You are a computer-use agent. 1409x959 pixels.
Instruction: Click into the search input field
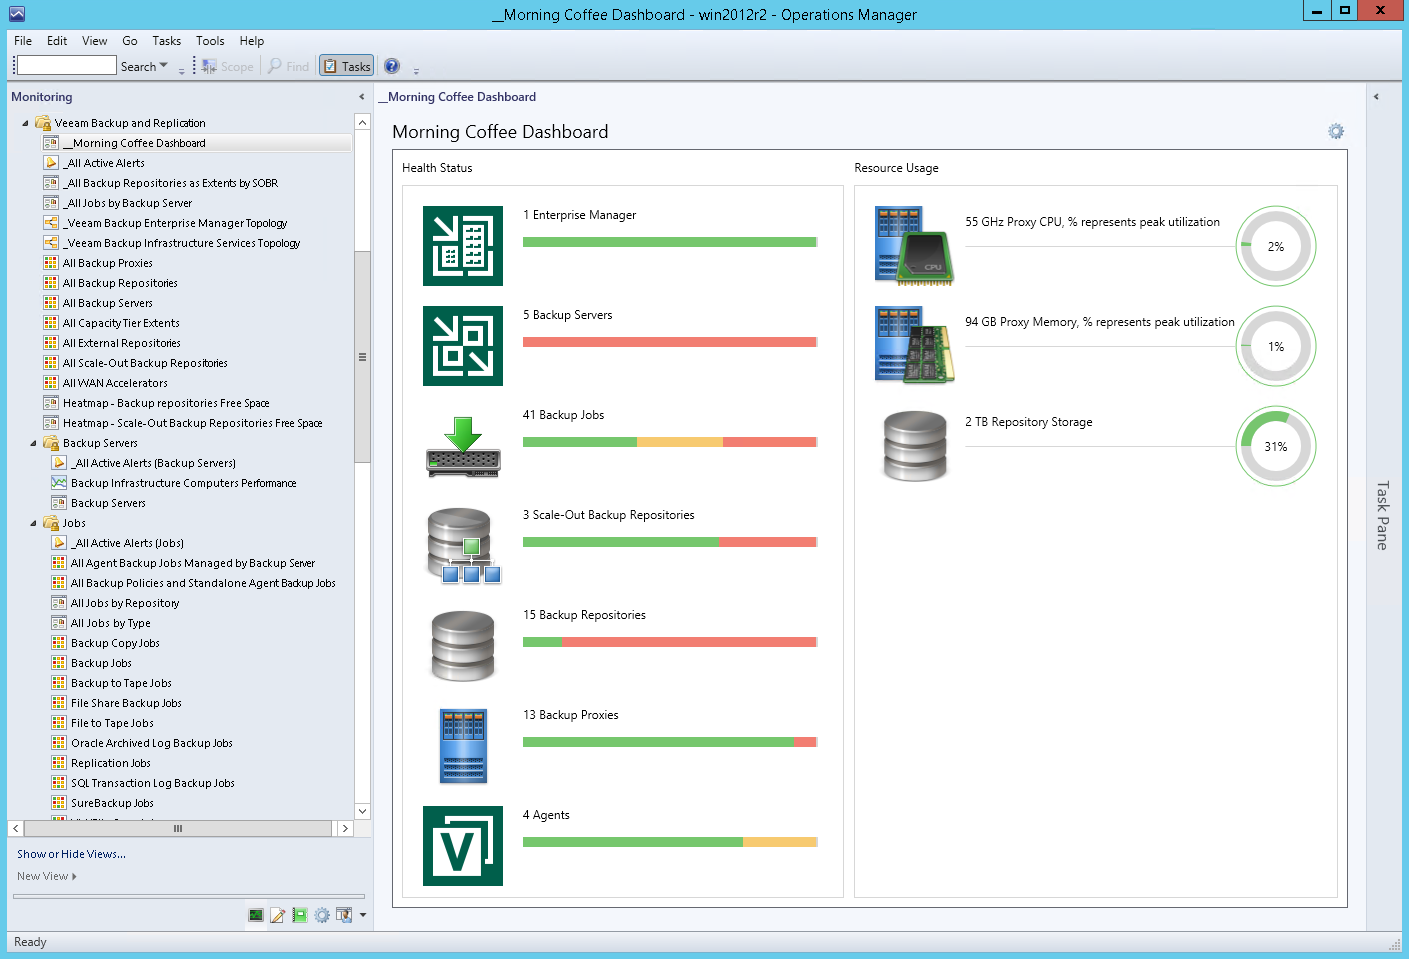67,66
